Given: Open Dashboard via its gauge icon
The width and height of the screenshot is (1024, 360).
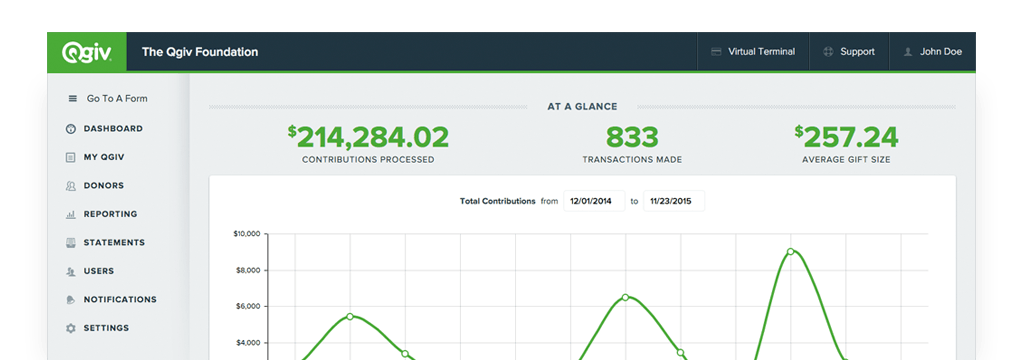Looking at the screenshot, I should [71, 129].
